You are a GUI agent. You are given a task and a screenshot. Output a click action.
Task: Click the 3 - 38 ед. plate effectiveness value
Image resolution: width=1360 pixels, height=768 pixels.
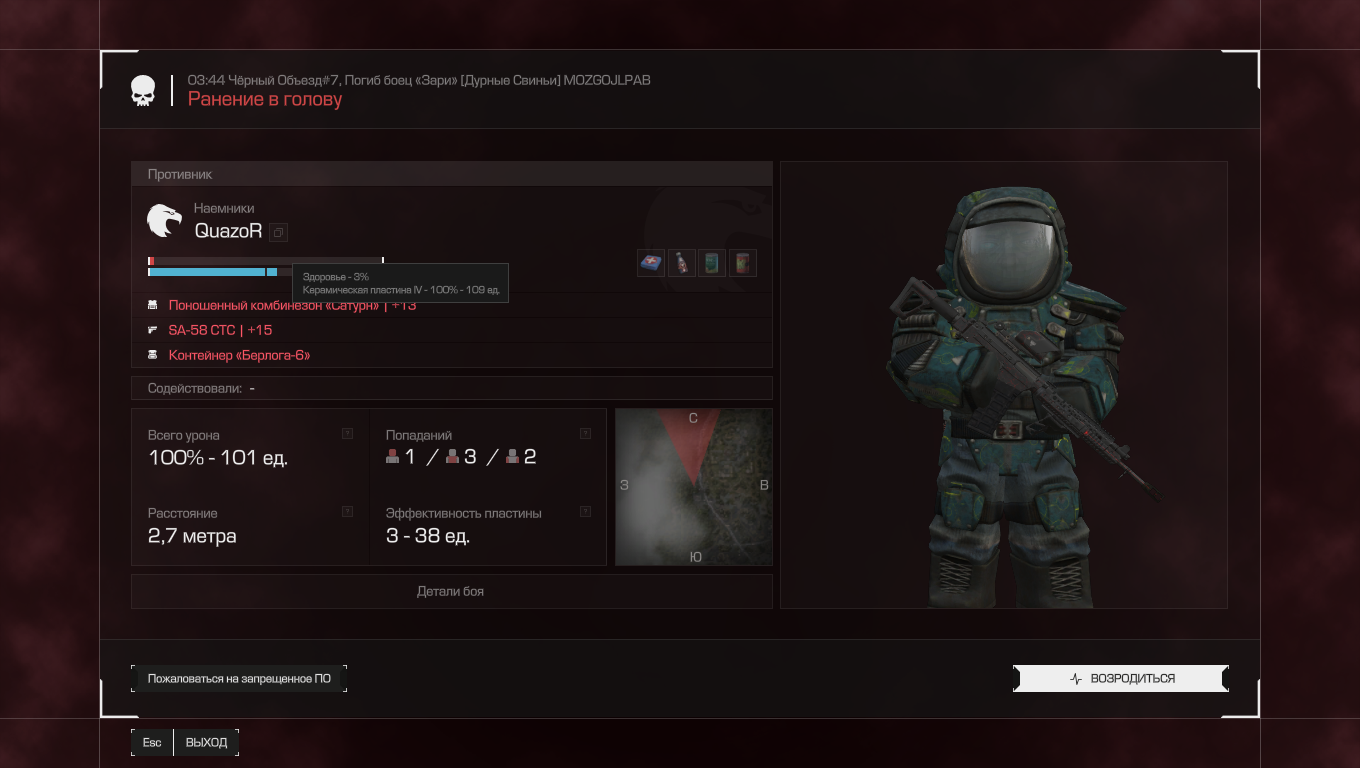tap(428, 536)
